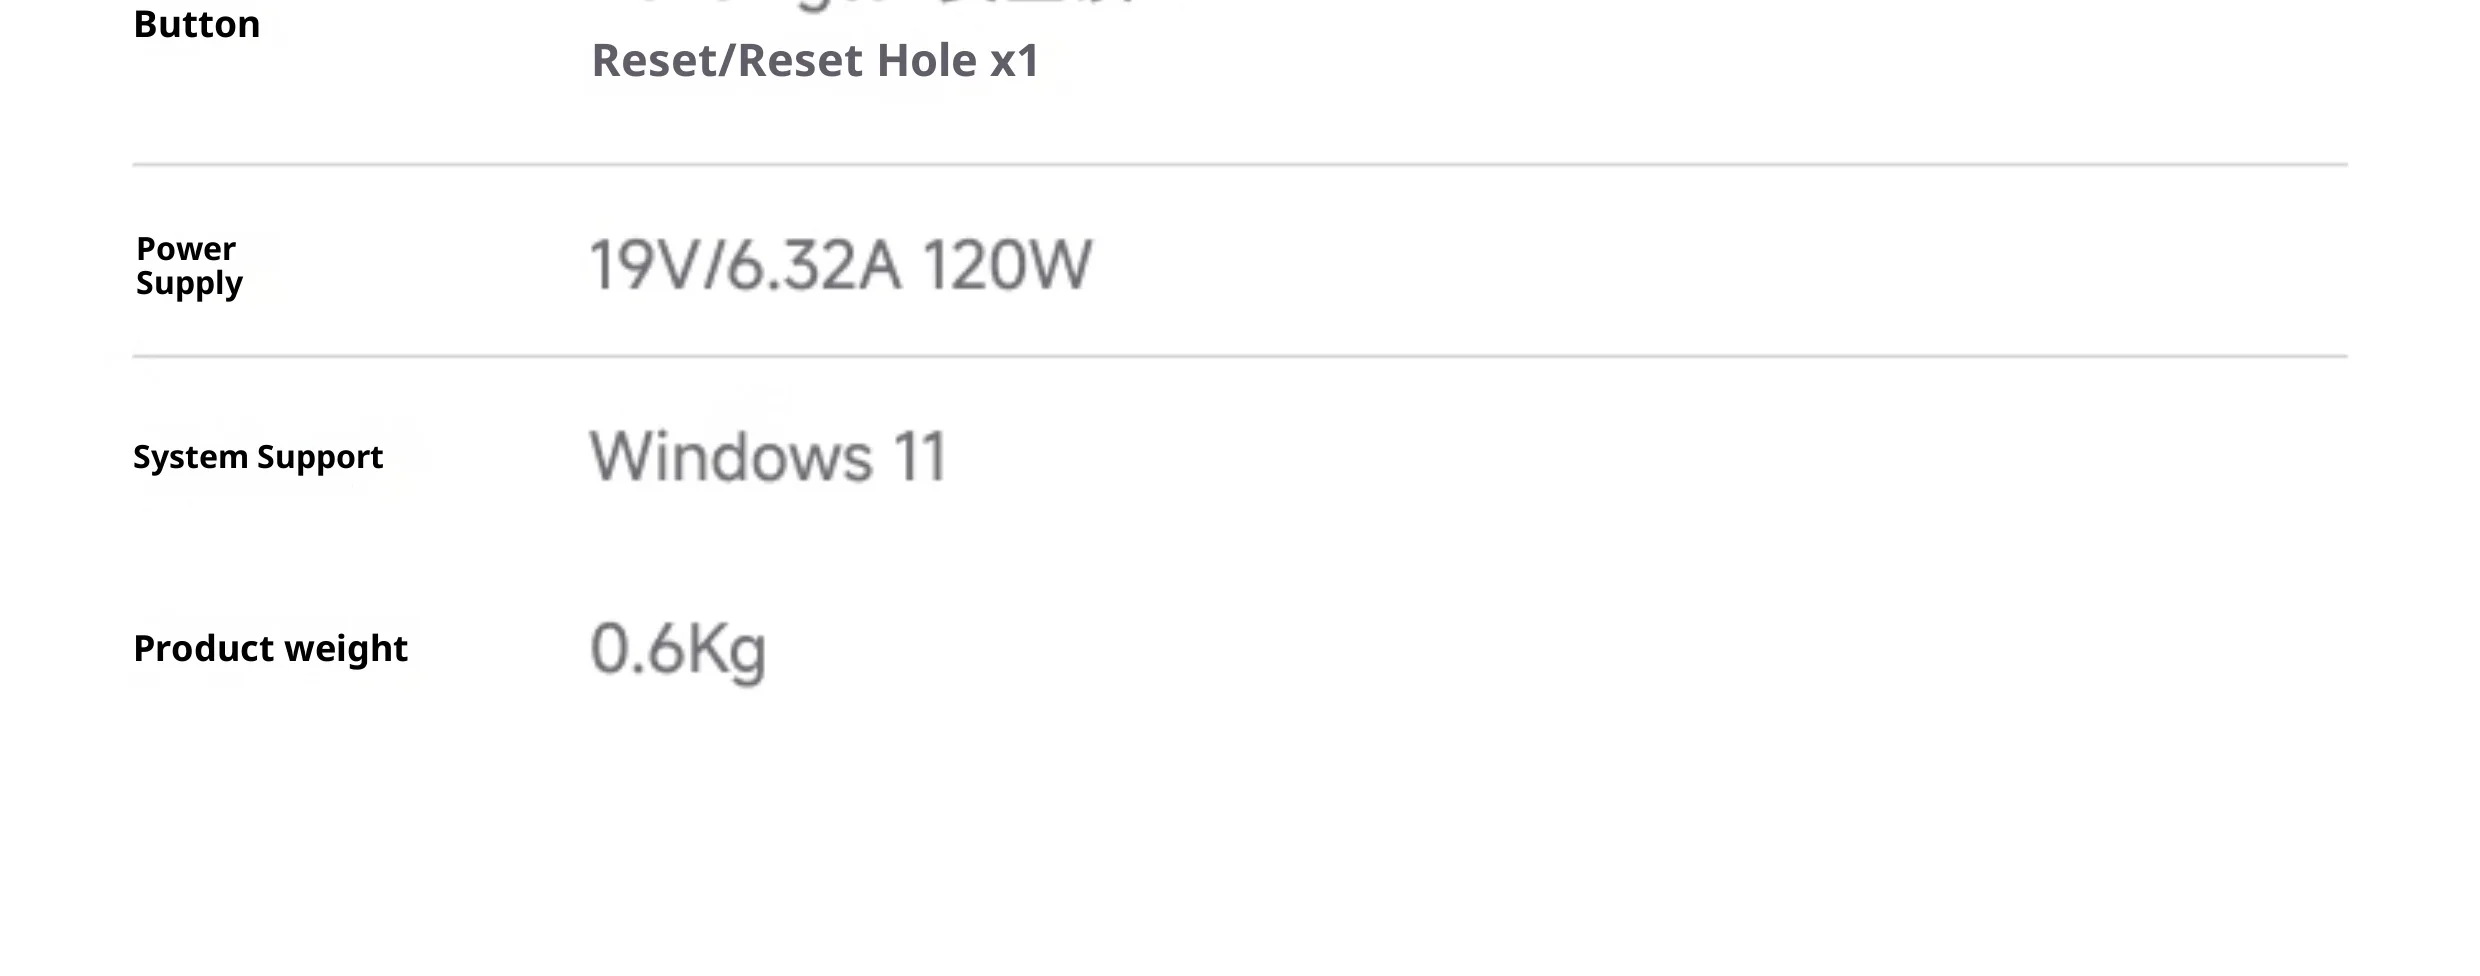Select the "6.32A" current value
2480x976 pixels.
[x=813, y=266]
